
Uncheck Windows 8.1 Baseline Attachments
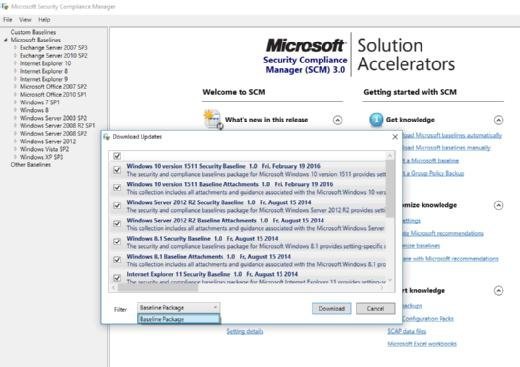(x=117, y=260)
